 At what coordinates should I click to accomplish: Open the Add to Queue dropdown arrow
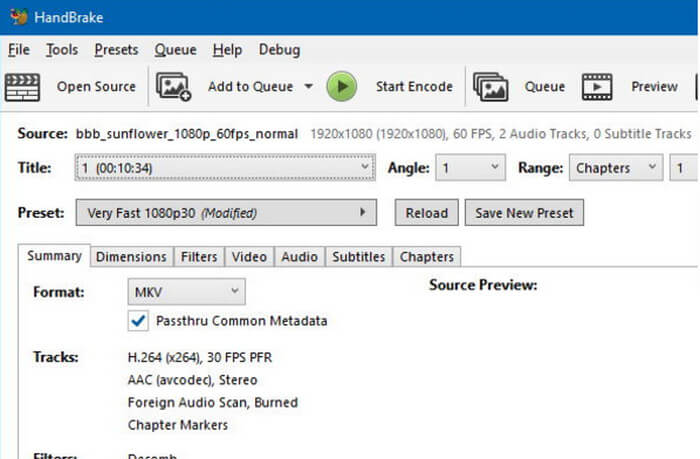coord(308,86)
